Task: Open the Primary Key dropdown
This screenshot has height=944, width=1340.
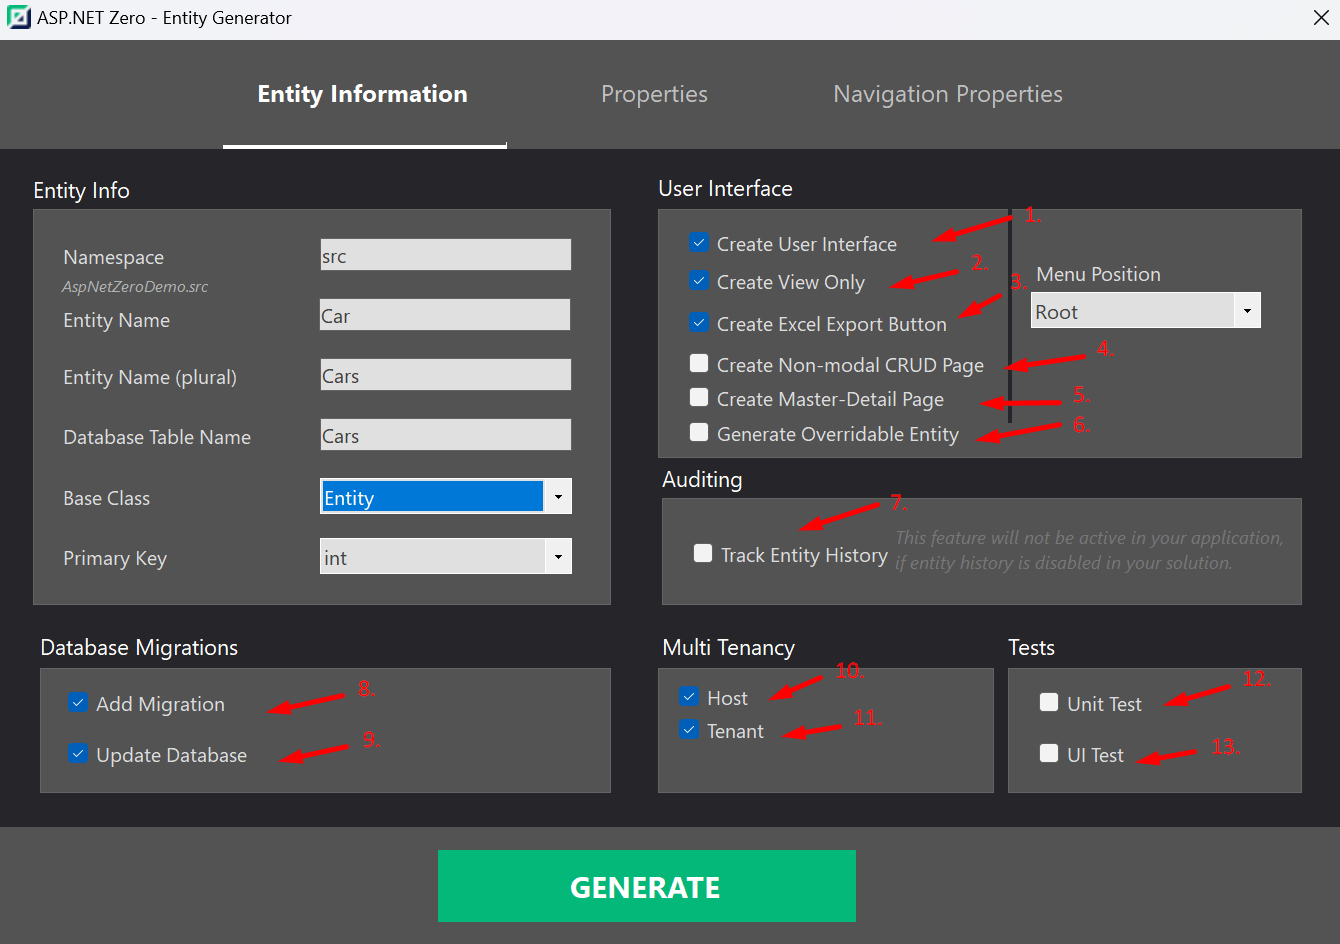Action: click(558, 557)
